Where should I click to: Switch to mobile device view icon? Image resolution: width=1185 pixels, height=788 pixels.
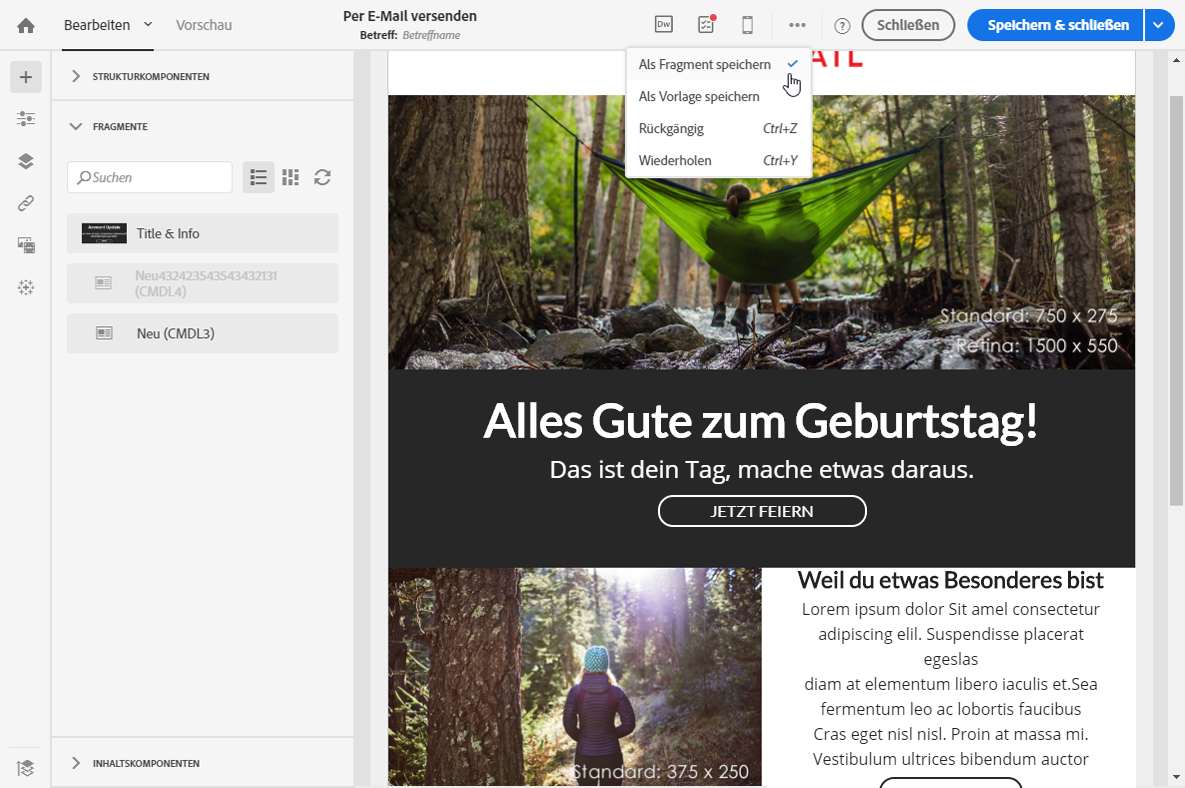coord(747,25)
